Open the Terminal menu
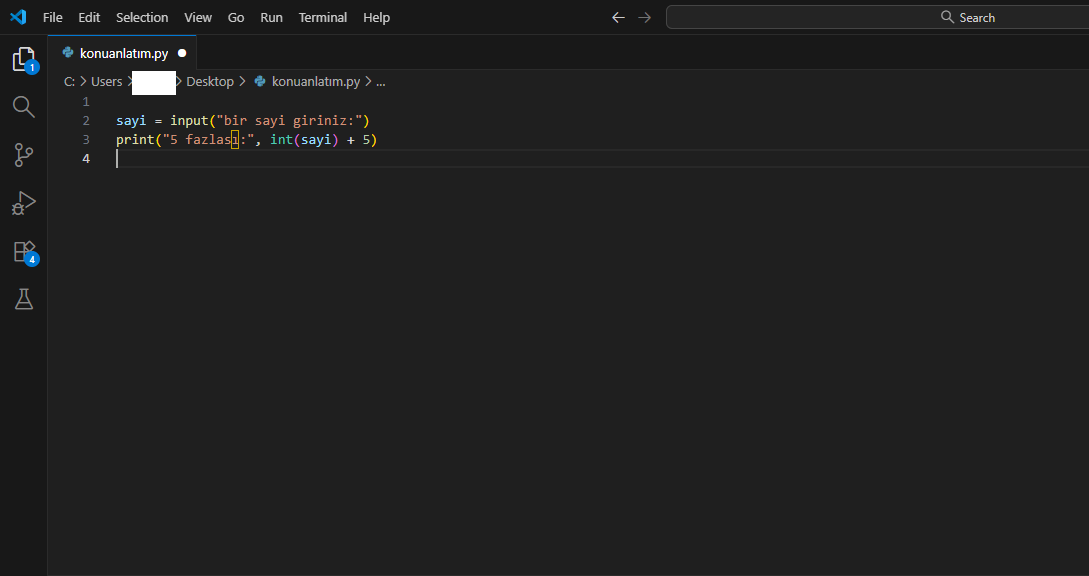 coord(322,17)
